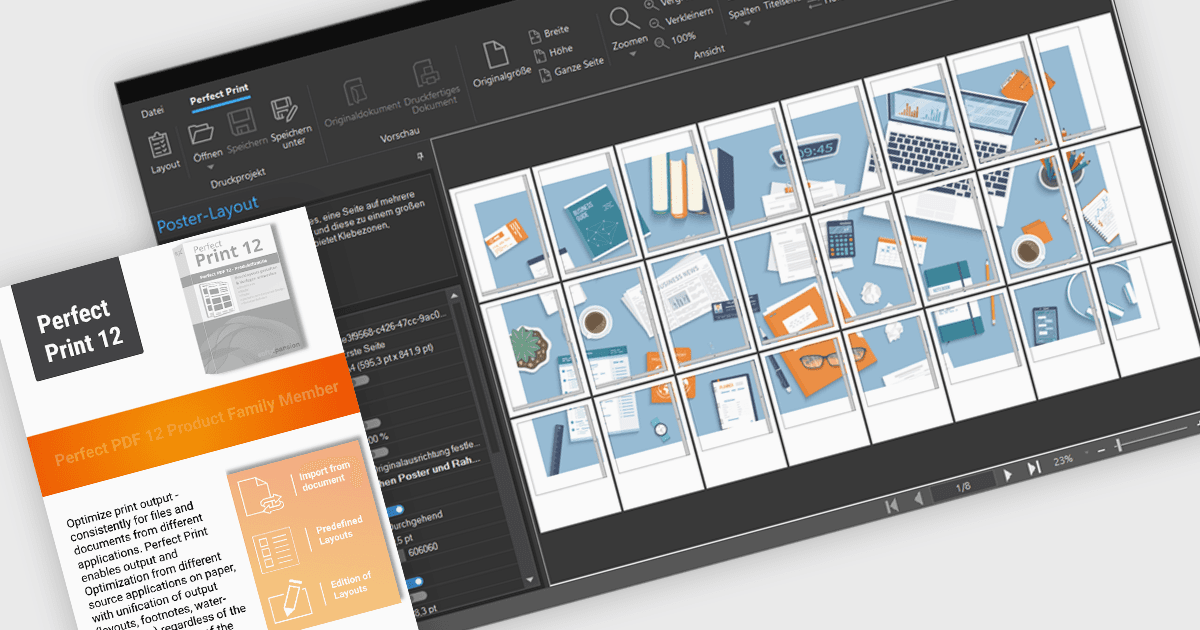This screenshot has height=630, width=1200.
Task: Jump to the last page
Action: point(1035,466)
